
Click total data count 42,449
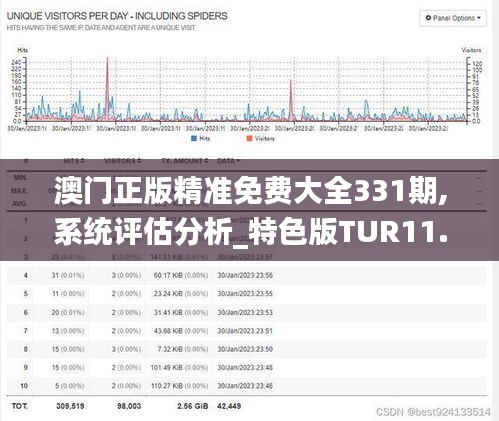[229, 406]
